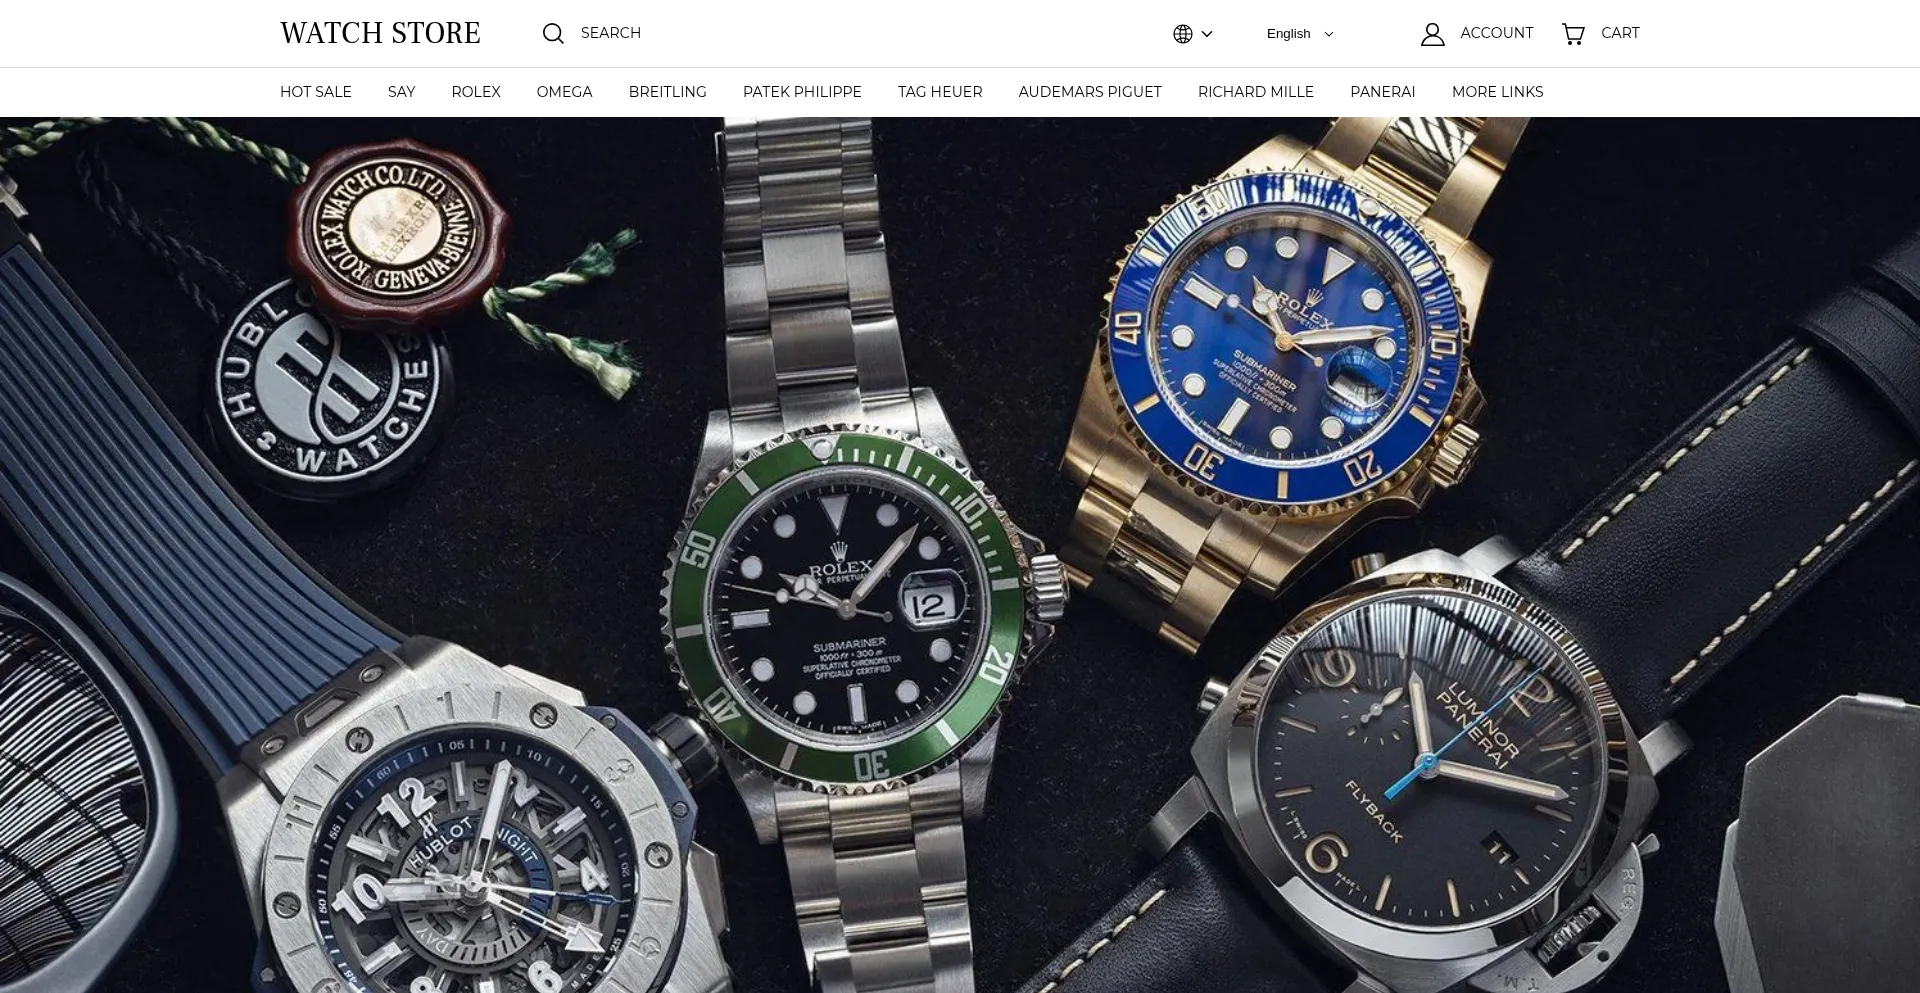1920x993 pixels.
Task: Open the CART link
Action: (1620, 33)
